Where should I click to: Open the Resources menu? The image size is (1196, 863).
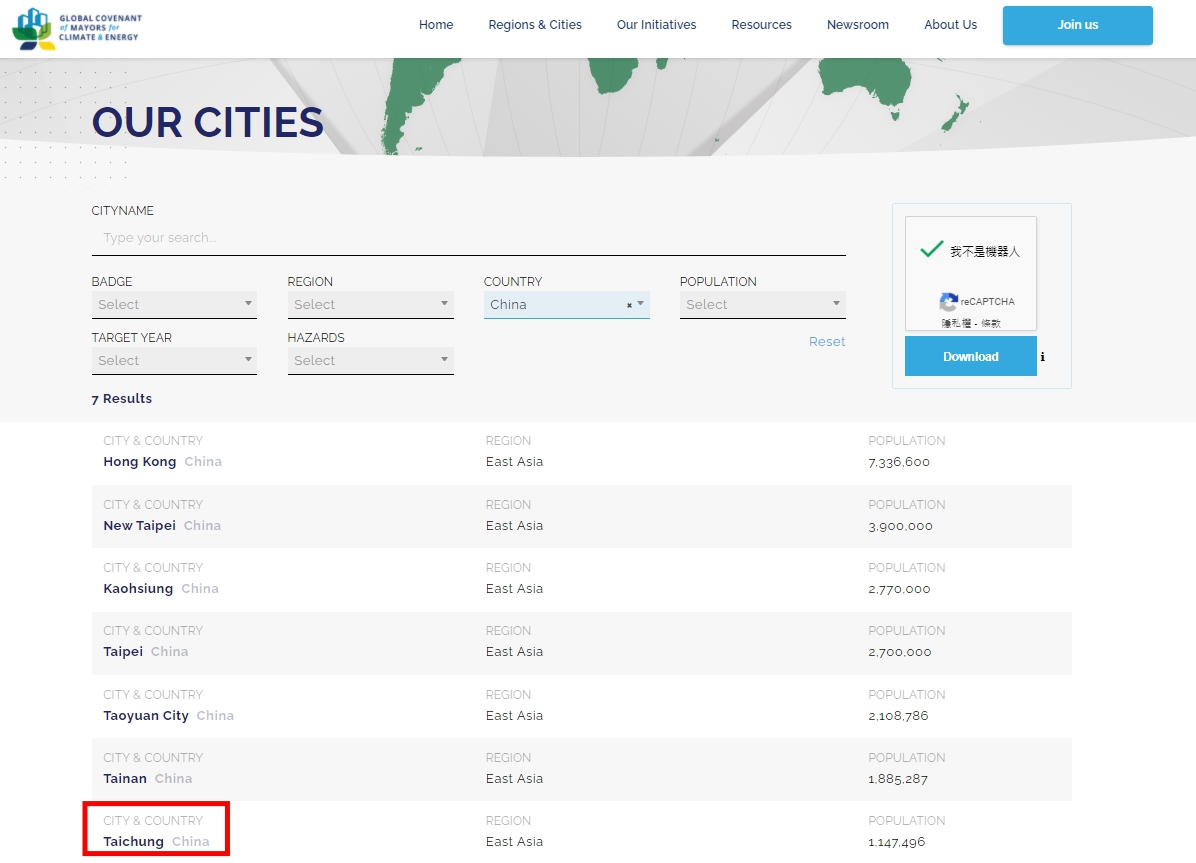(761, 25)
